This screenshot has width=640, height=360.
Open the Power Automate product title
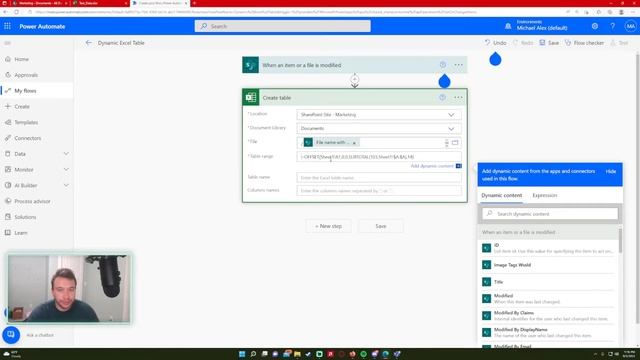(x=42, y=26)
